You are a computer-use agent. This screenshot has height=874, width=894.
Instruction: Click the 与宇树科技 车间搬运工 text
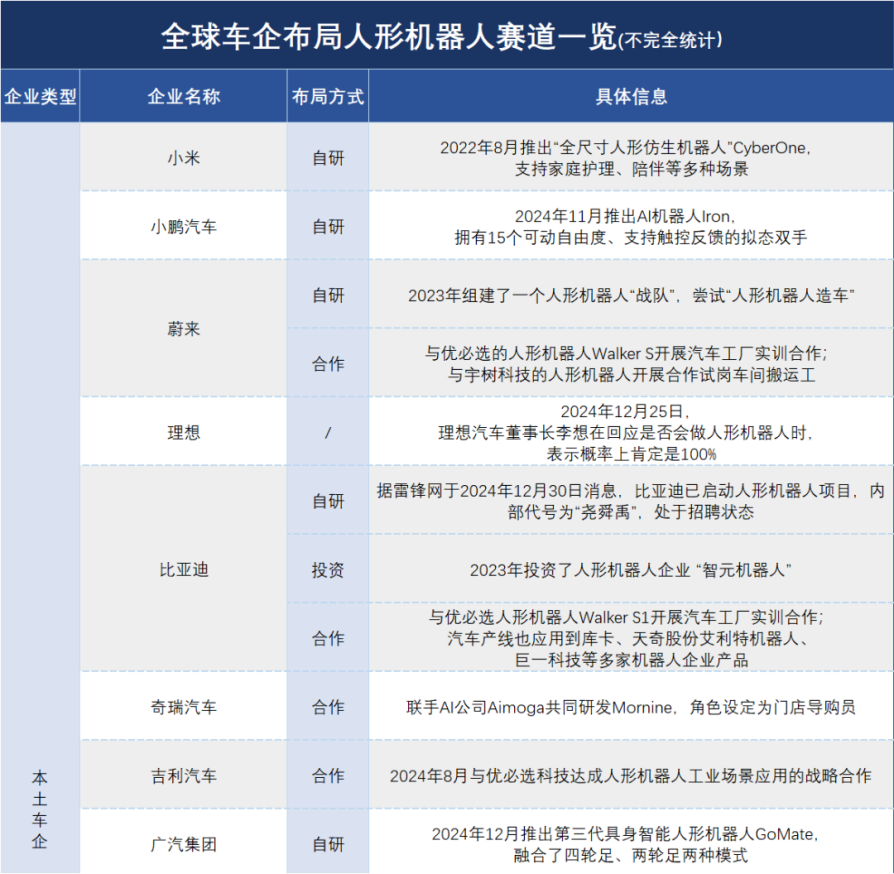631,375
